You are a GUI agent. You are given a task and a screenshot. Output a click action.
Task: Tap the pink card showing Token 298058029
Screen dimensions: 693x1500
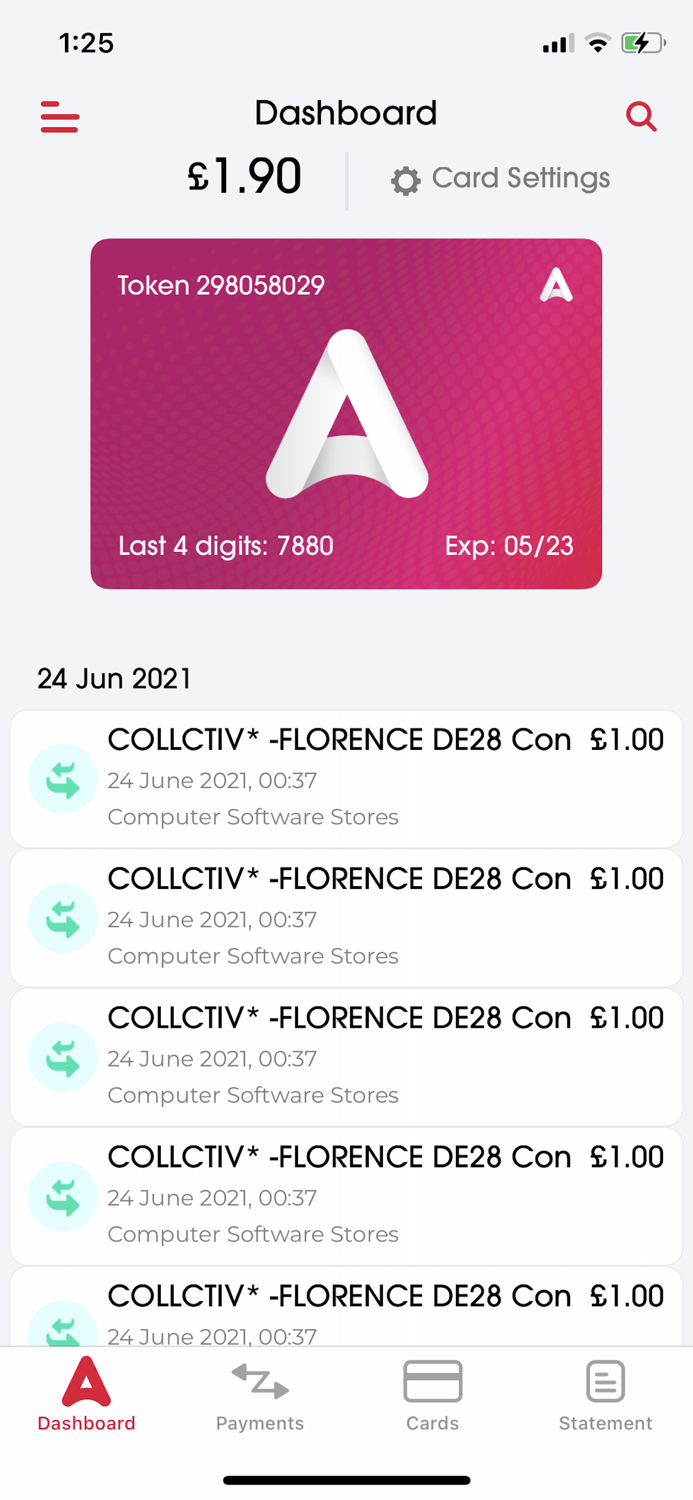pyautogui.click(x=346, y=414)
